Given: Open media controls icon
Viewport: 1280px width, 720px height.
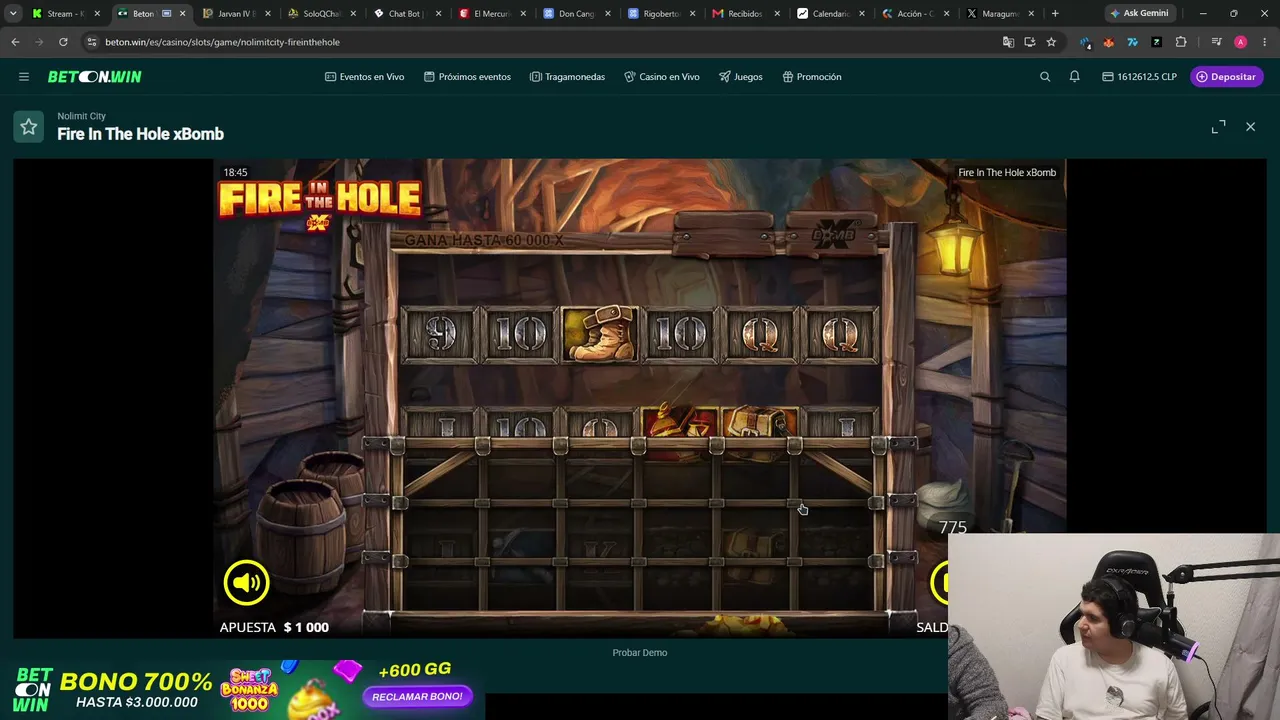Looking at the screenshot, I should [1216, 42].
